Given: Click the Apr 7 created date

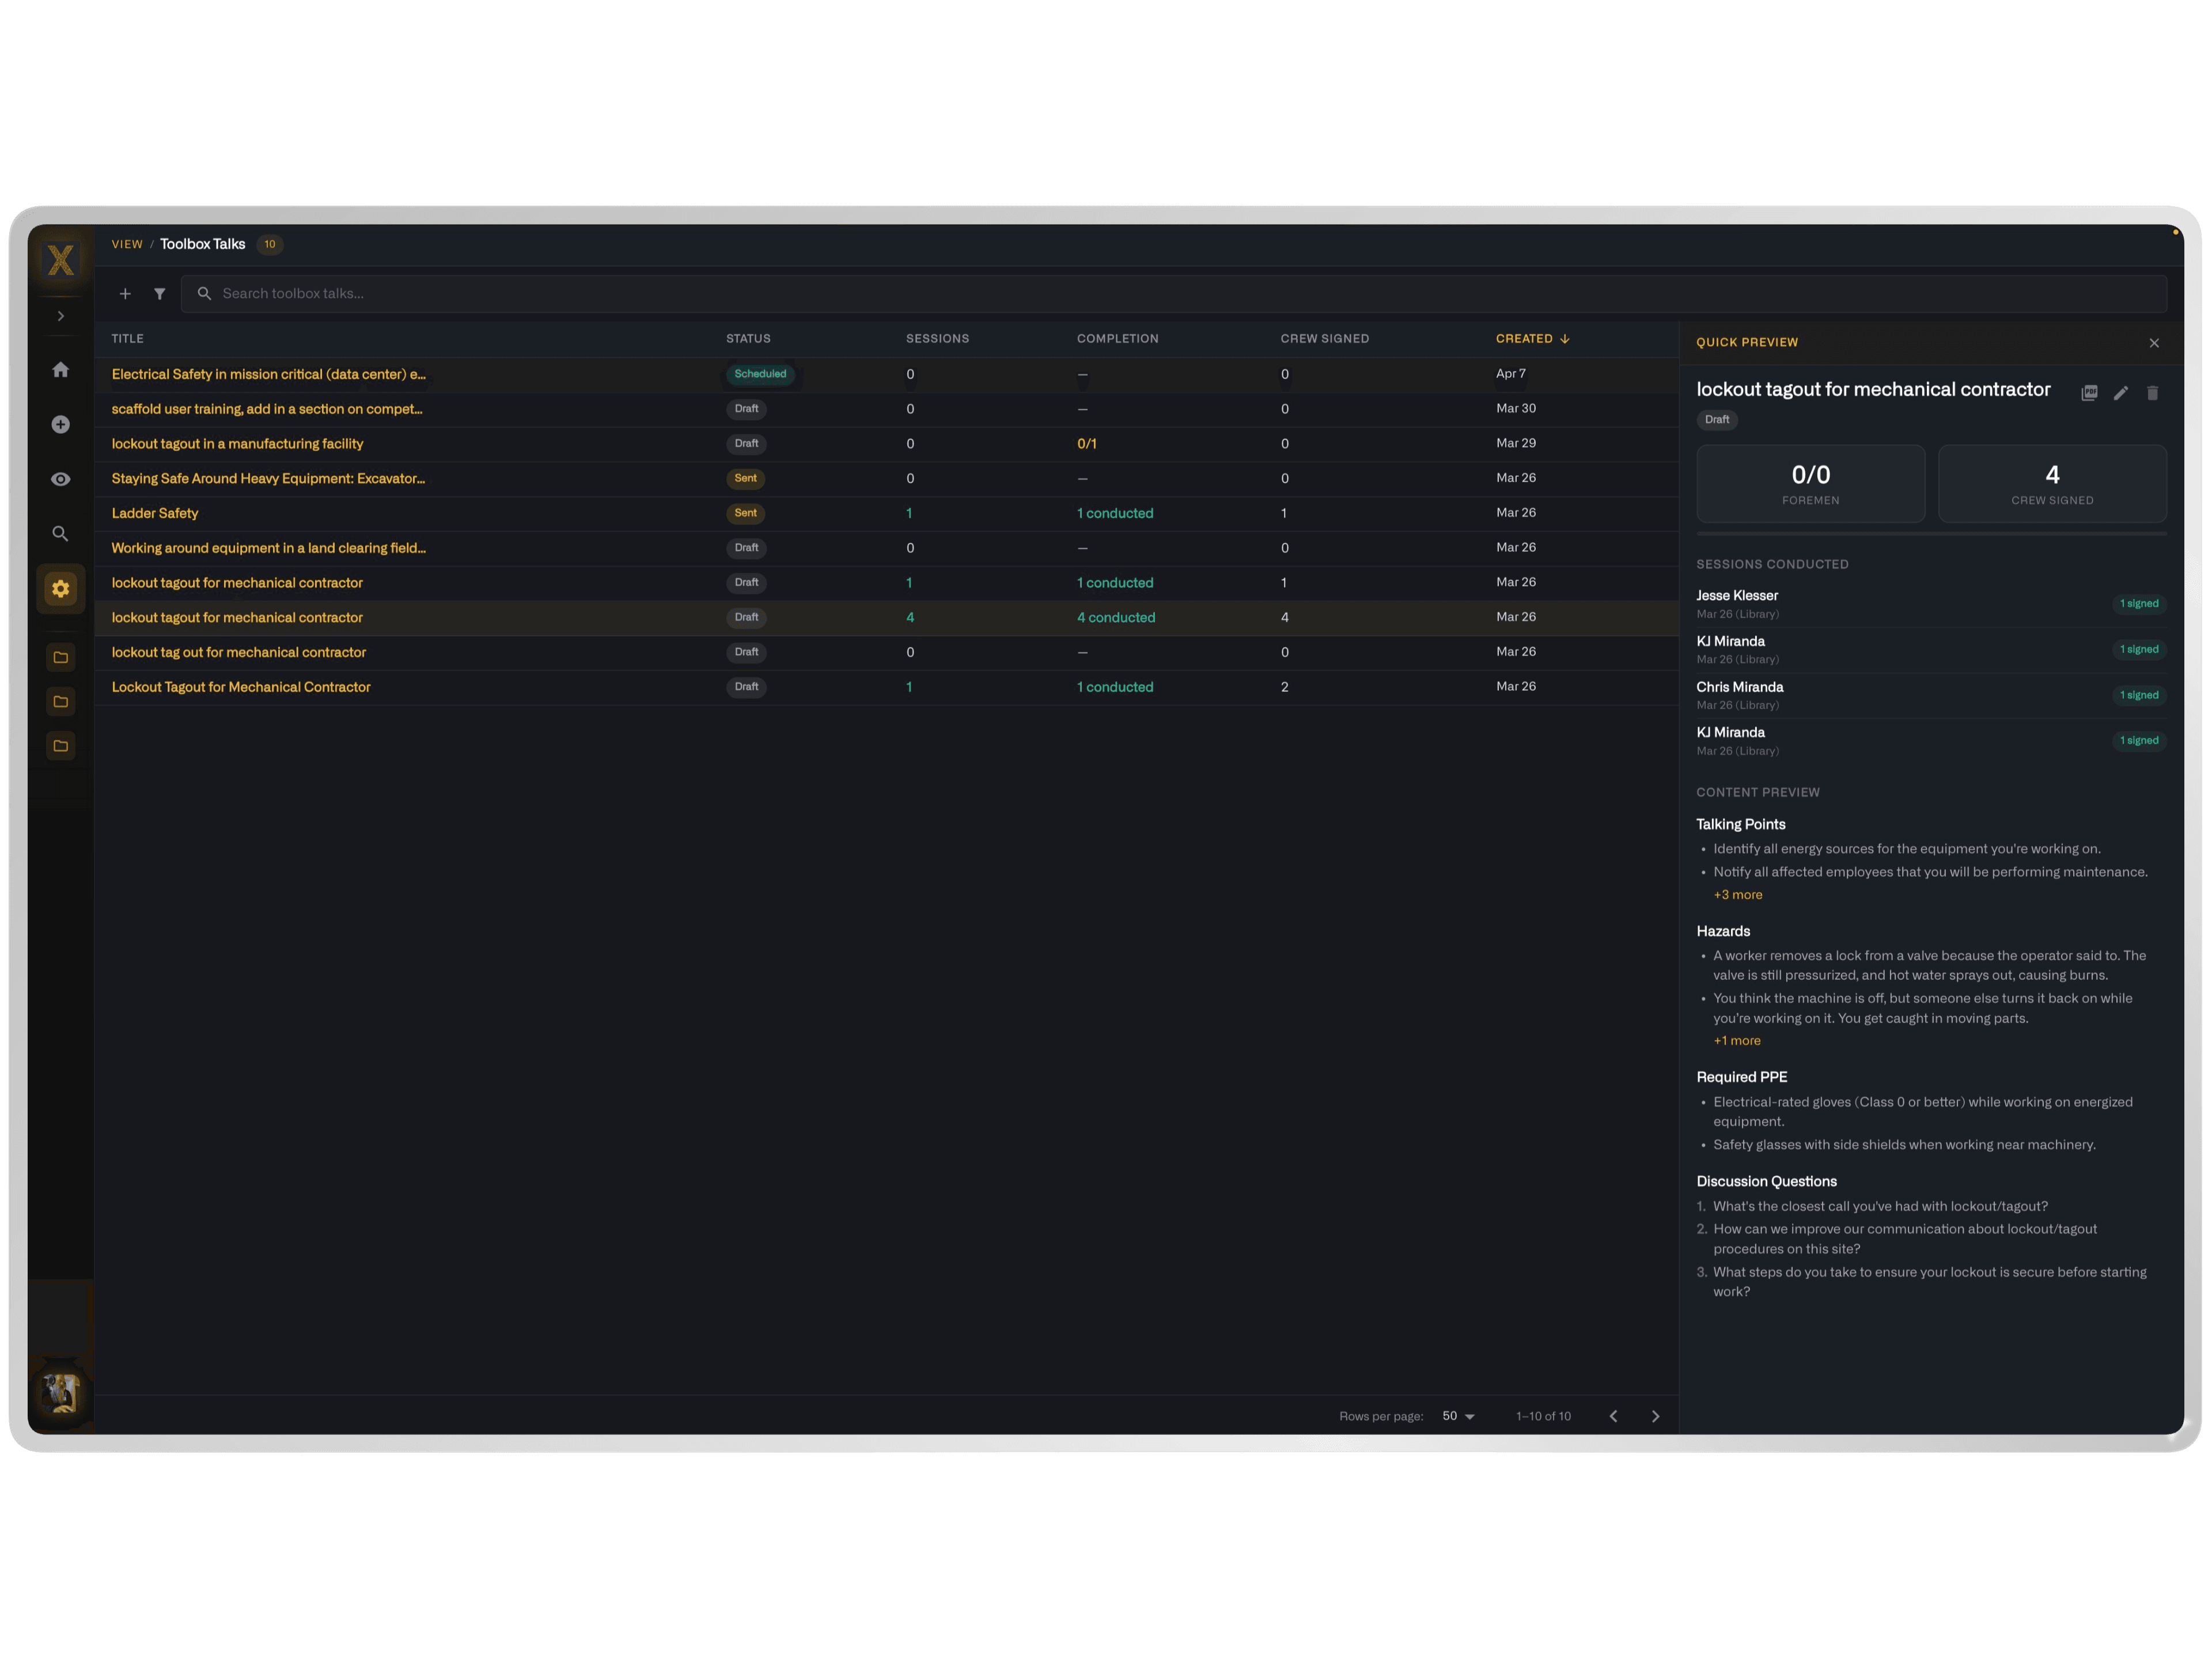Looking at the screenshot, I should pos(1510,374).
